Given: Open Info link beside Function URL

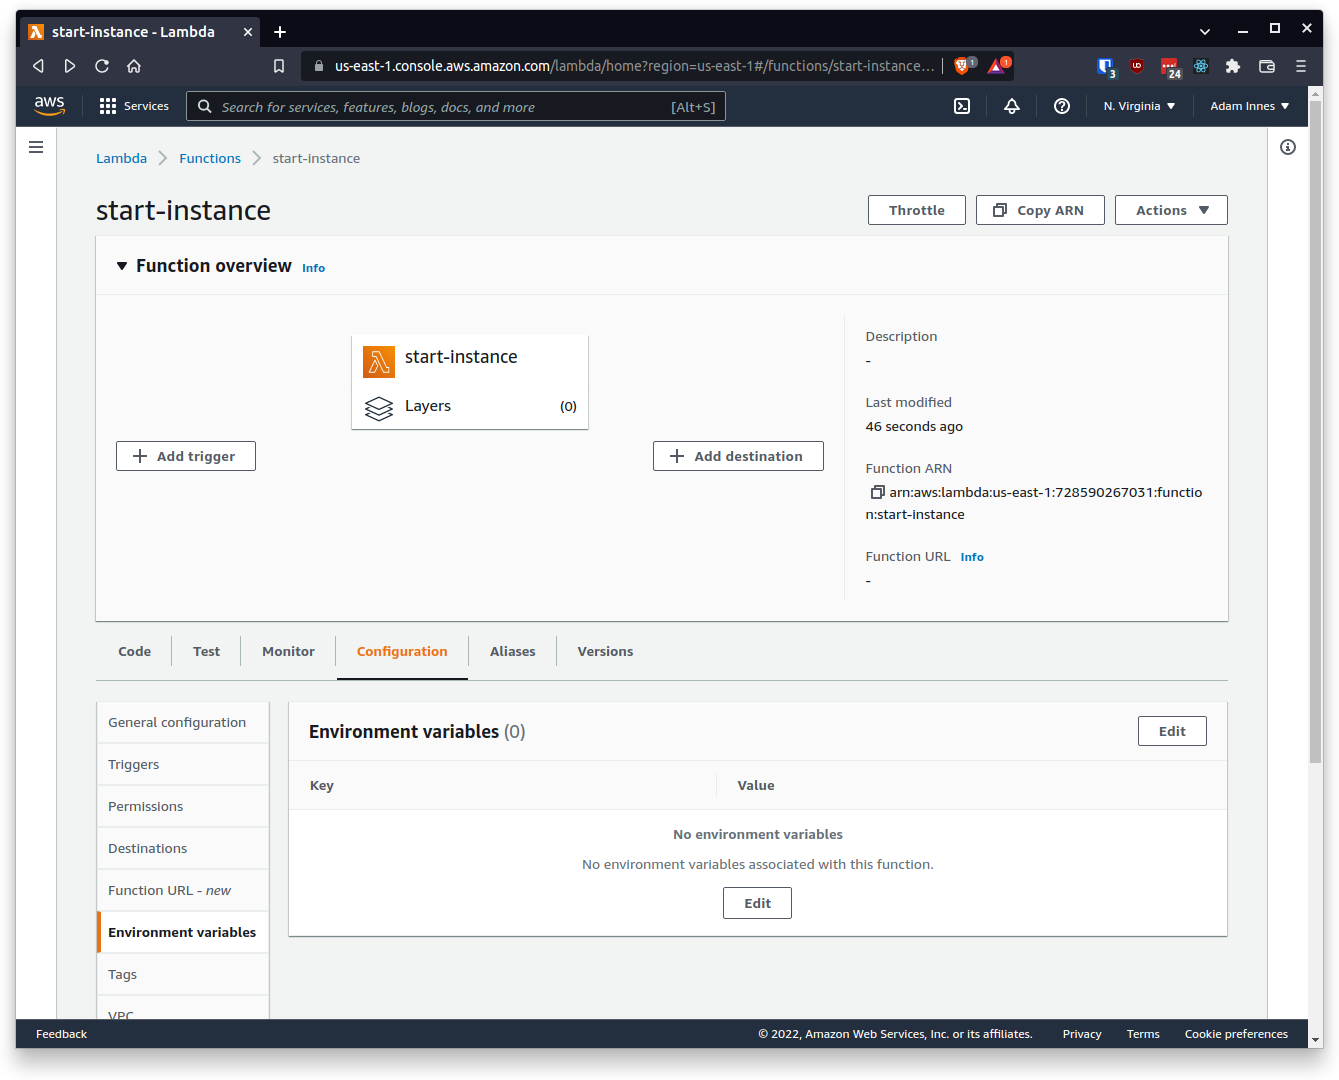Looking at the screenshot, I should click(x=972, y=557).
